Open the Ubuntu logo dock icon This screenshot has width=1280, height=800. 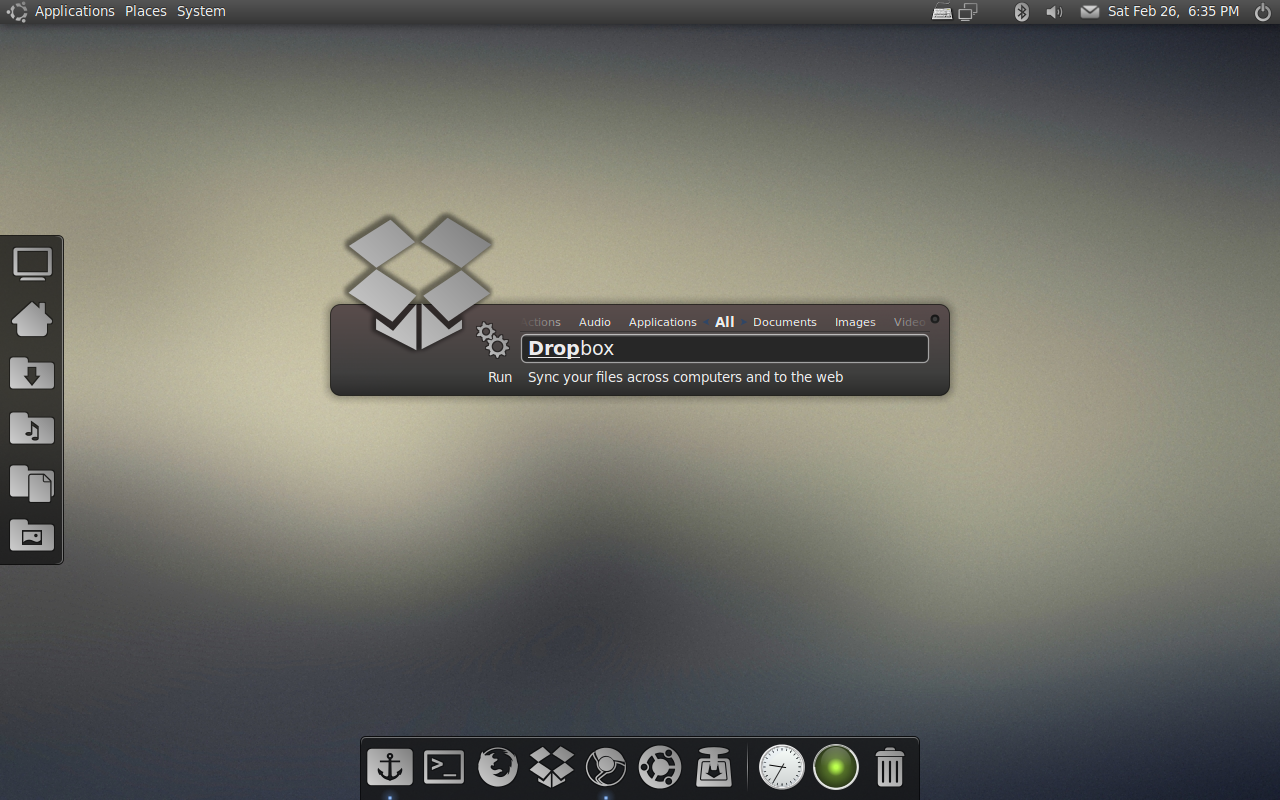[660, 767]
